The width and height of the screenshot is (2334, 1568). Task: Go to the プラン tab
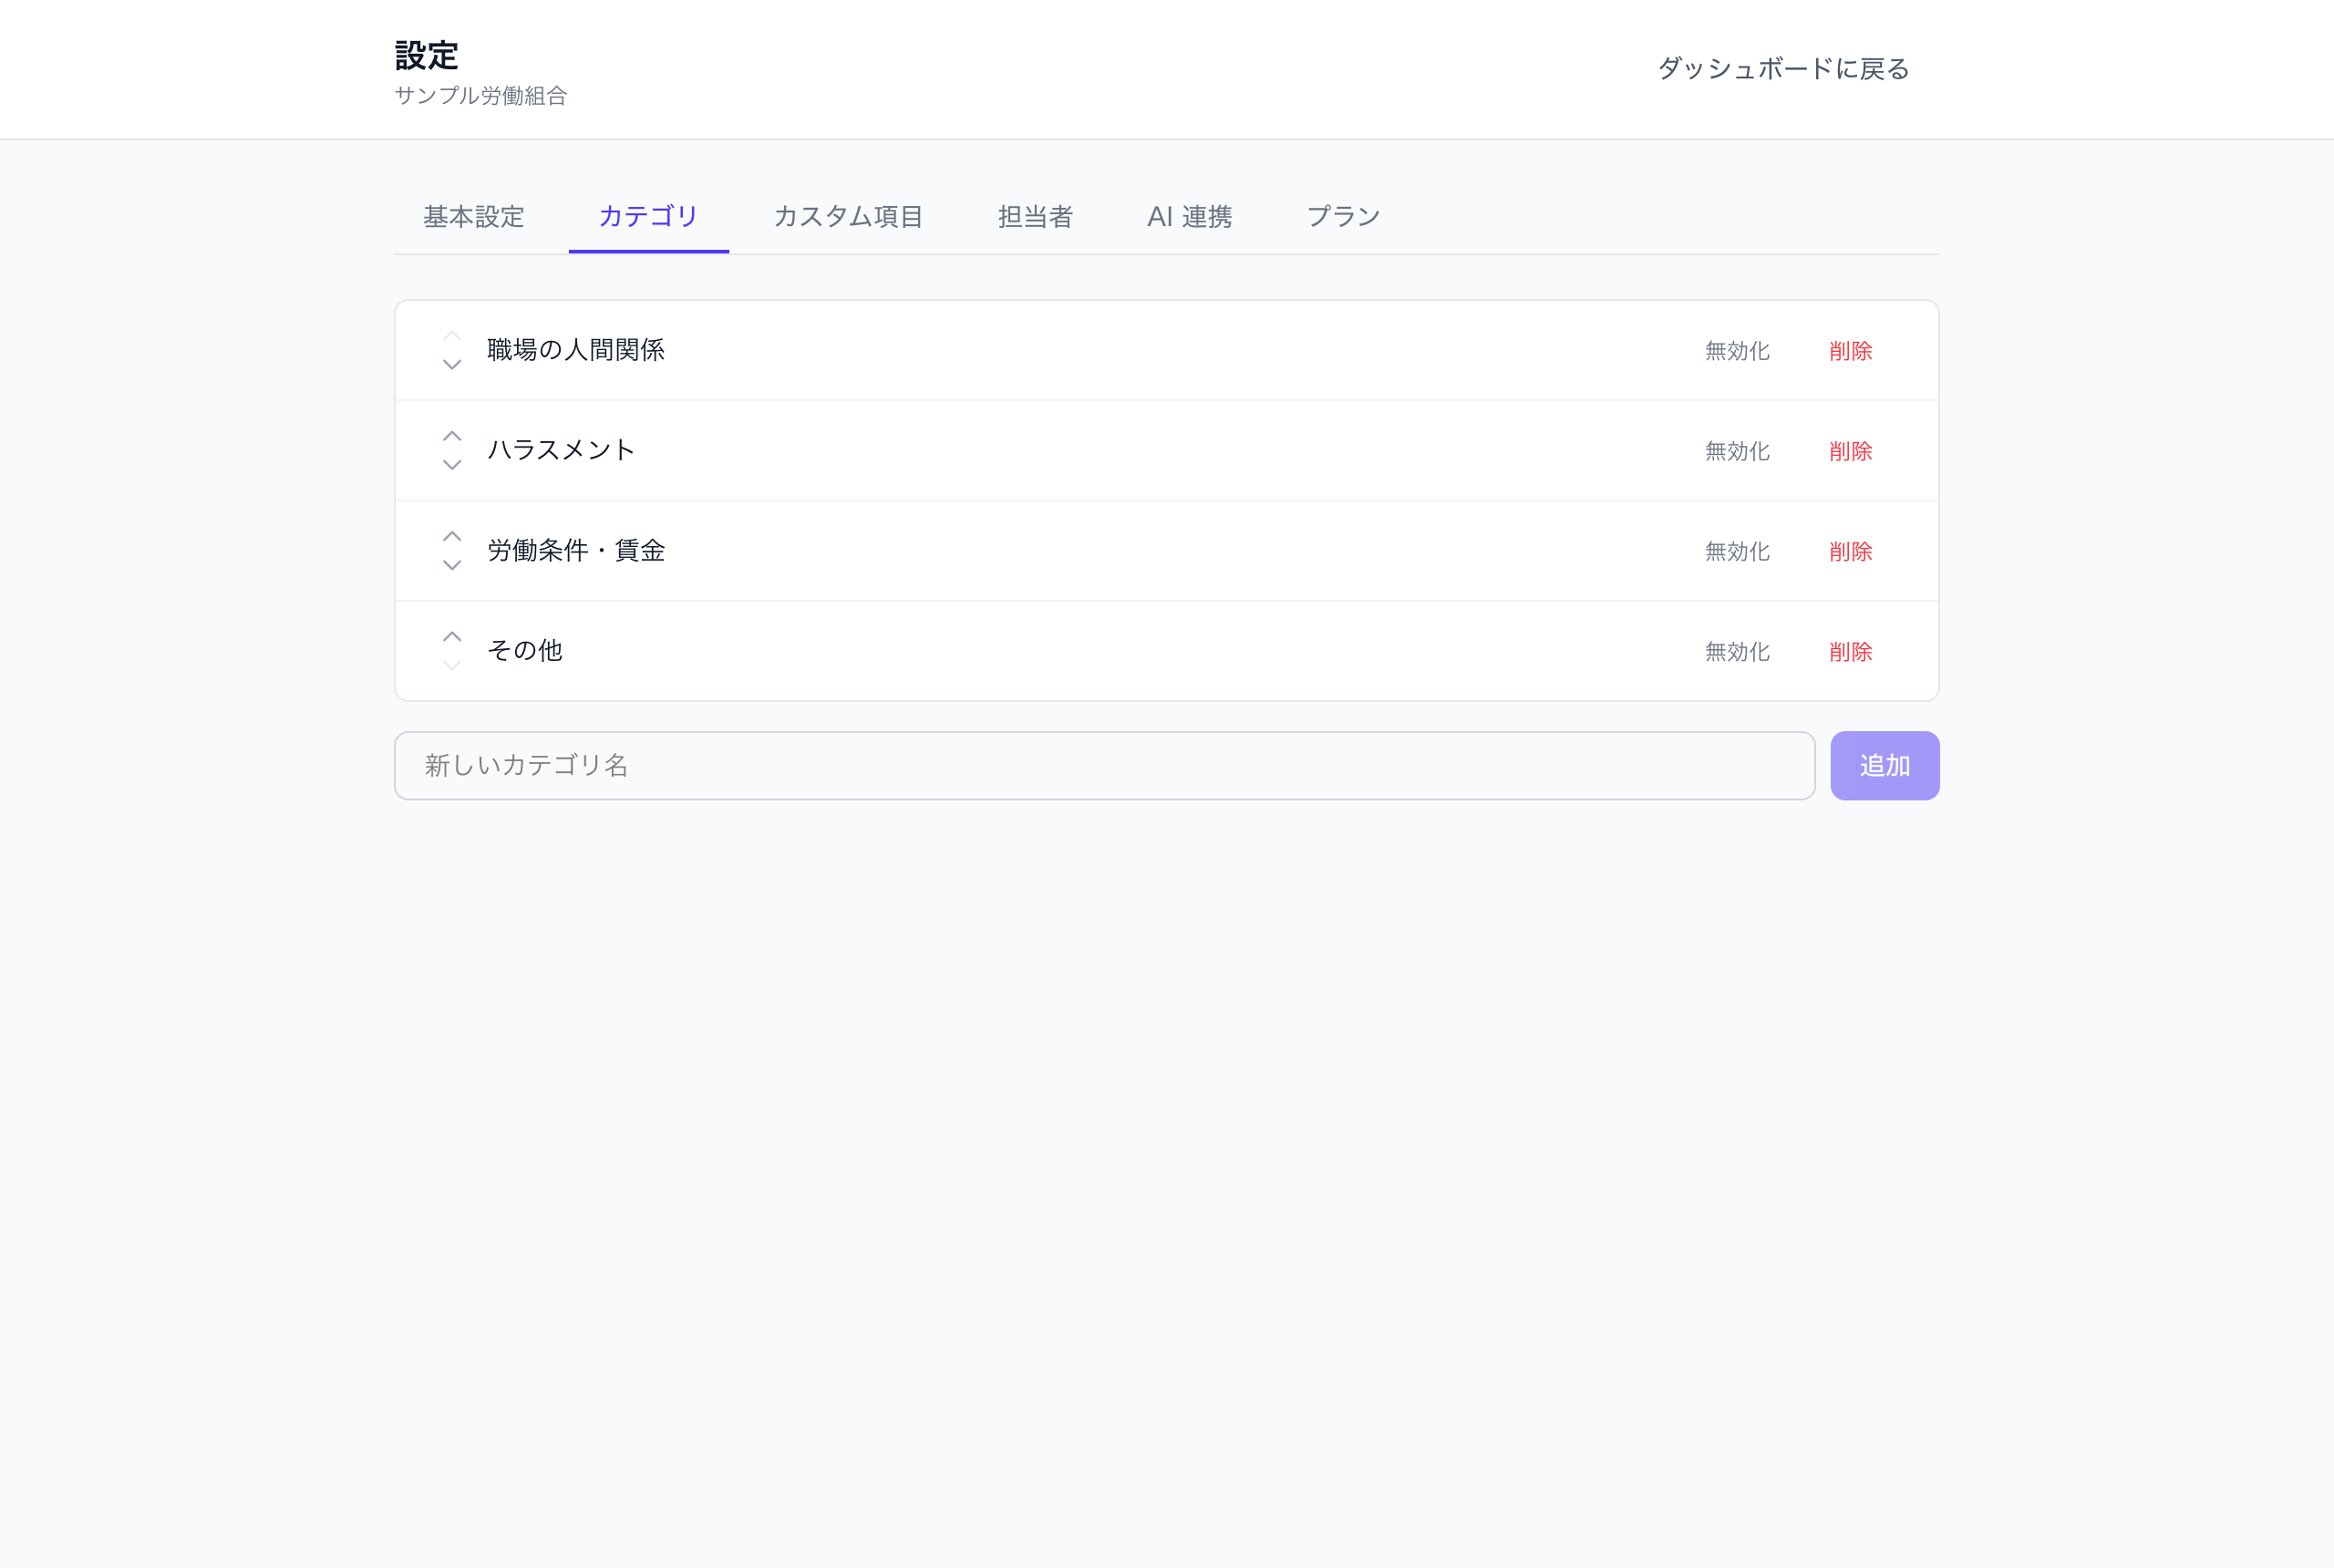tap(1343, 217)
